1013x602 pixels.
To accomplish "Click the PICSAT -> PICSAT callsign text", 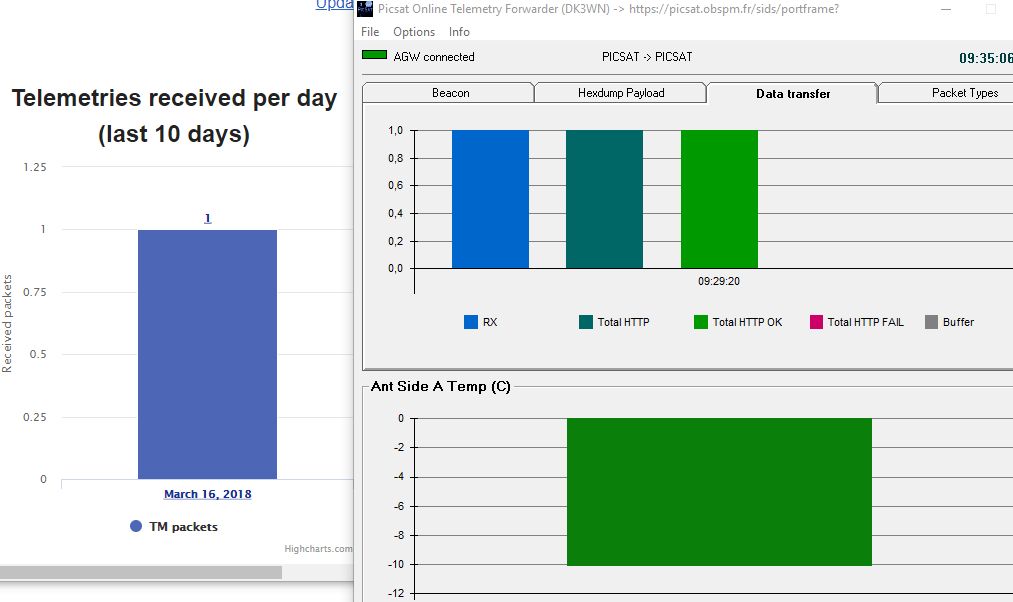I will tap(647, 57).
